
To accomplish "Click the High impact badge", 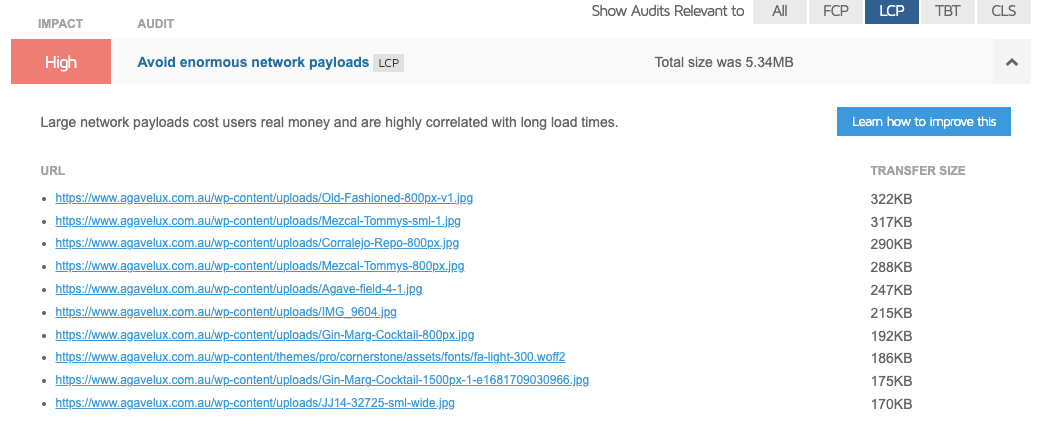I will 61,62.
